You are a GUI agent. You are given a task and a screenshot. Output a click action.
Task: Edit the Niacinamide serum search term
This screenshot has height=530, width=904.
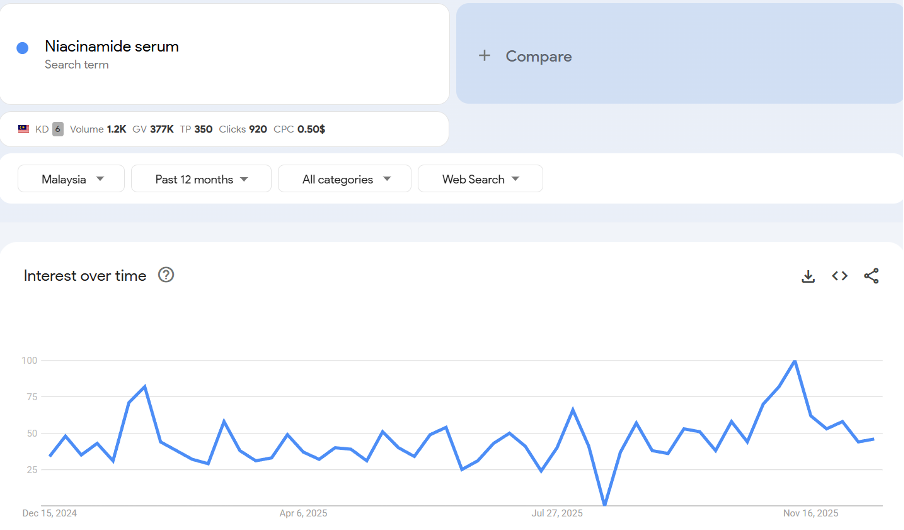tap(112, 47)
